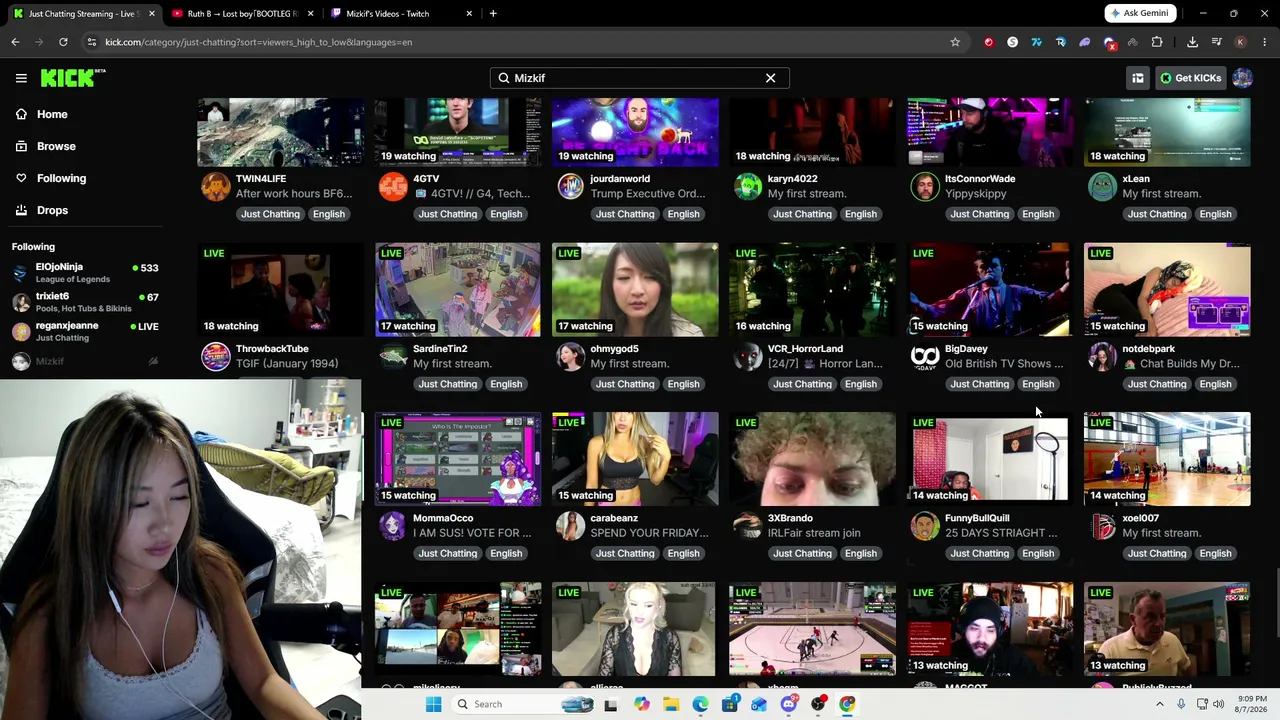The height and width of the screenshot is (720, 1280).
Task: Open the BigDavey channel avatar
Action: click(925, 356)
